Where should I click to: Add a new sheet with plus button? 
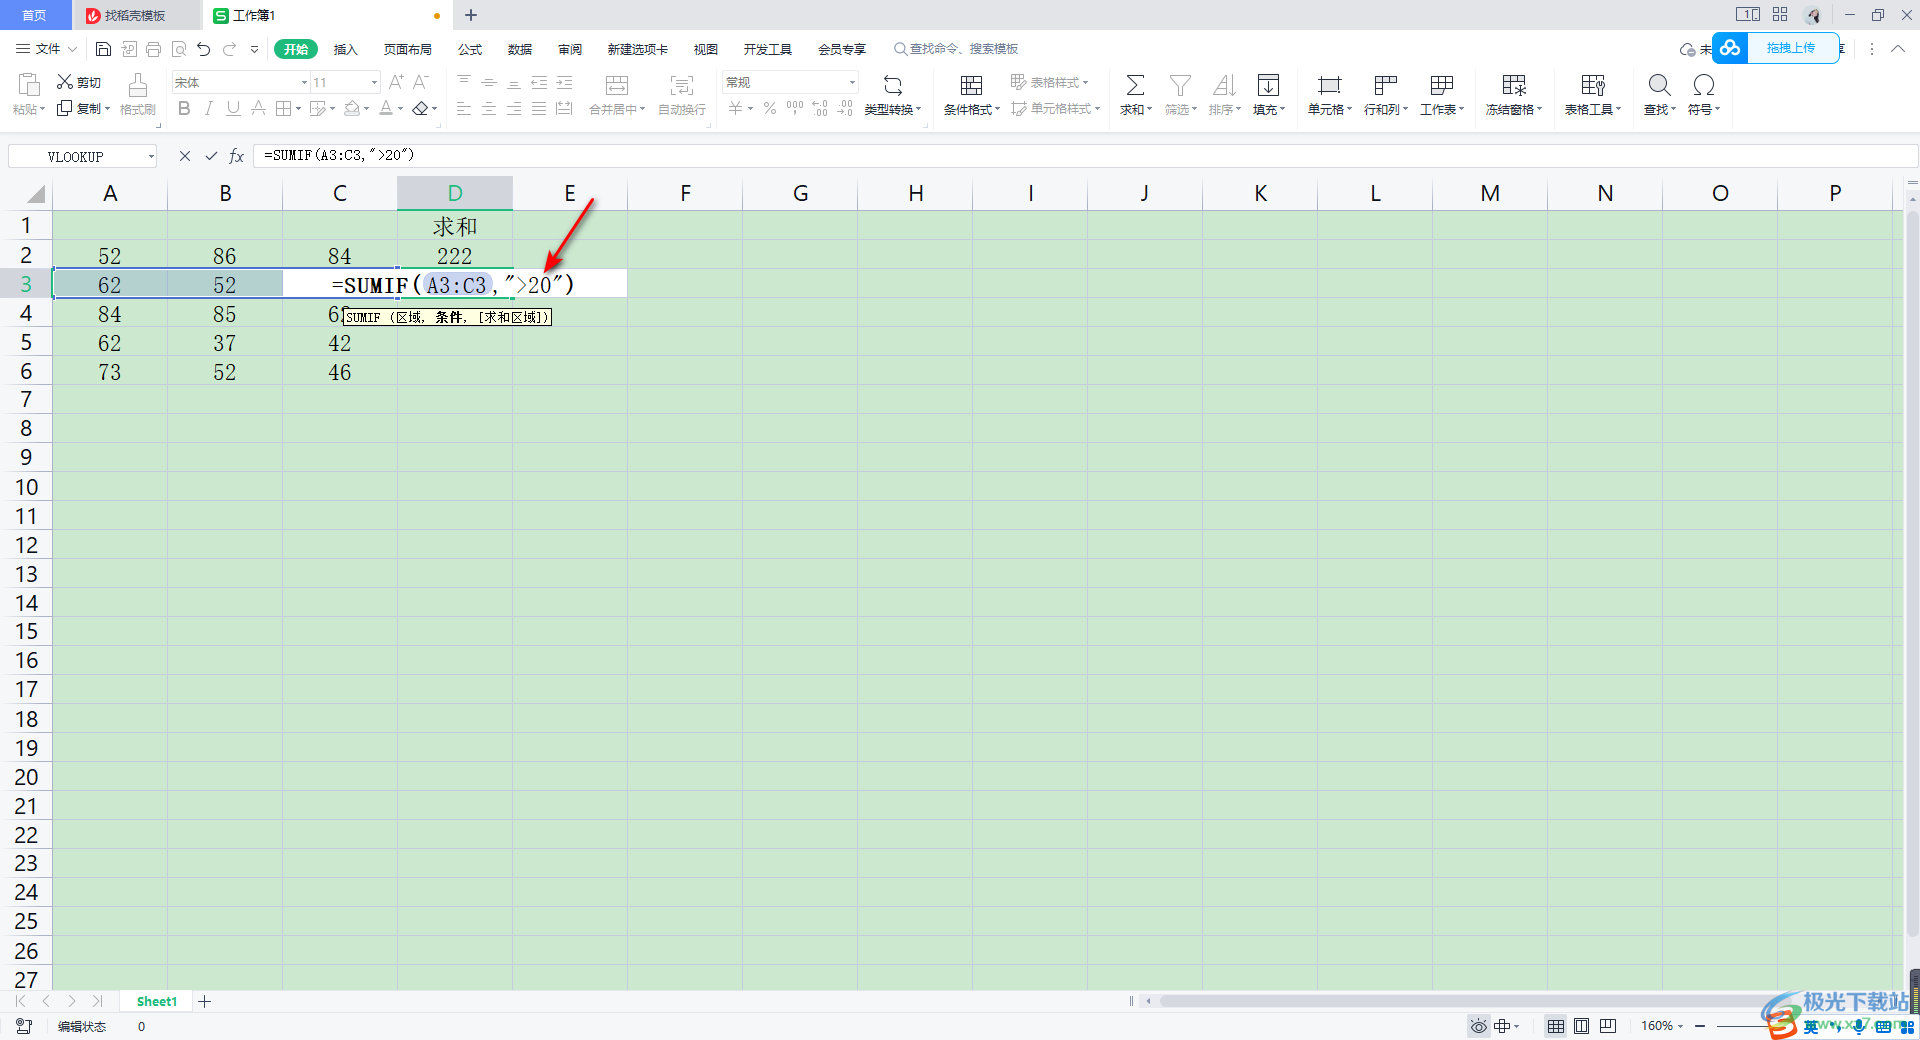(205, 1001)
